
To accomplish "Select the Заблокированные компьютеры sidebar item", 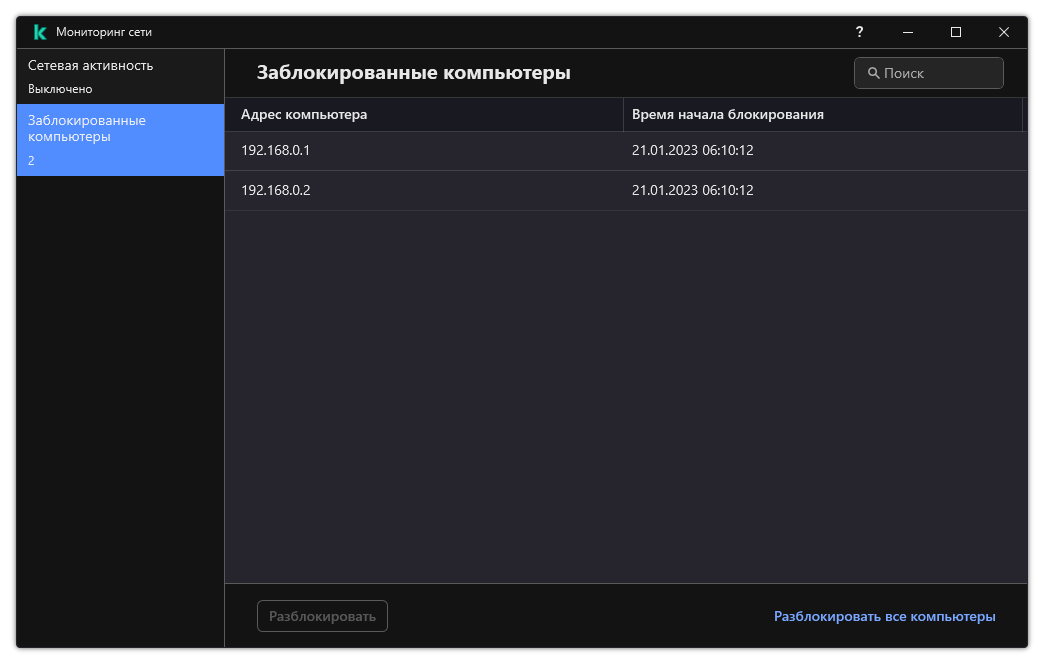I will pyautogui.click(x=120, y=139).
